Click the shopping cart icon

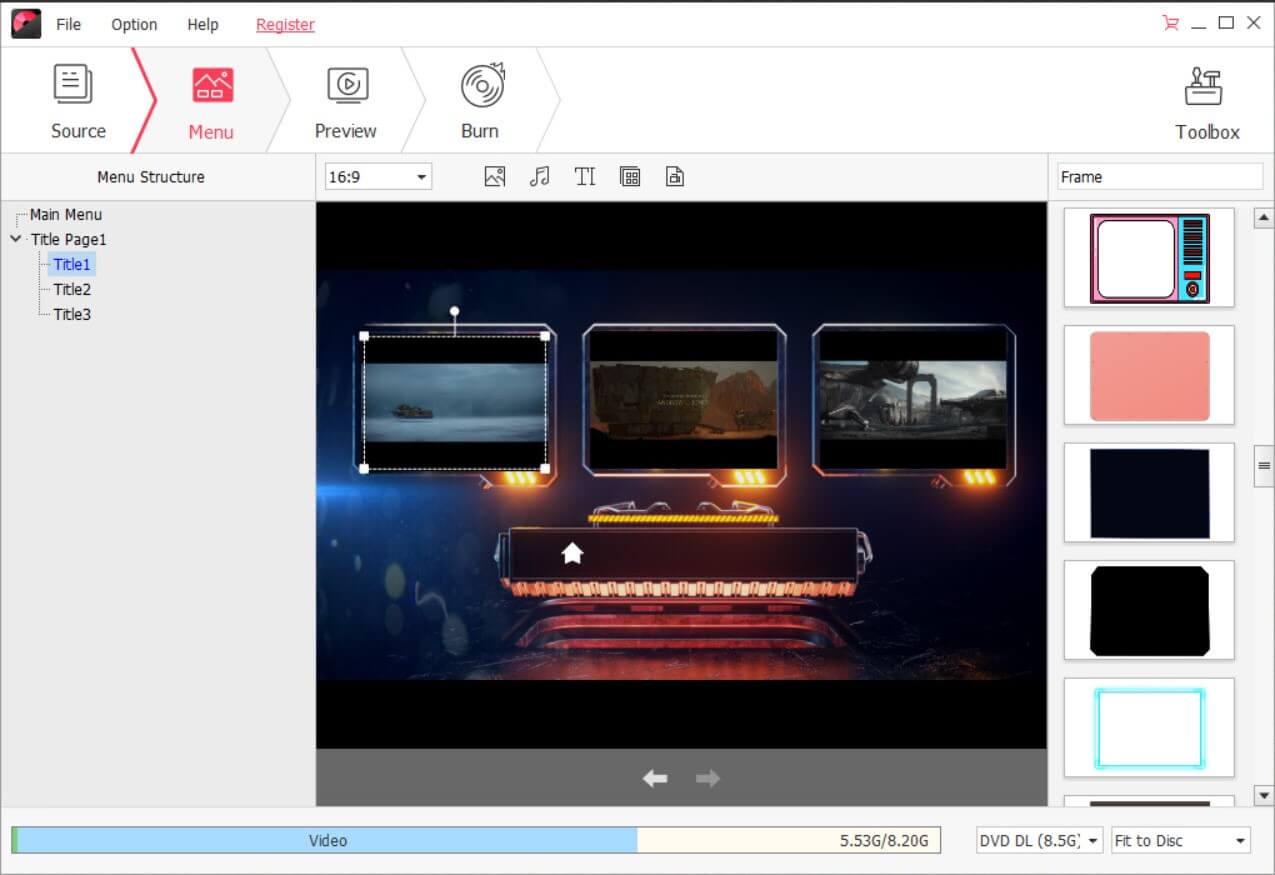click(1168, 22)
